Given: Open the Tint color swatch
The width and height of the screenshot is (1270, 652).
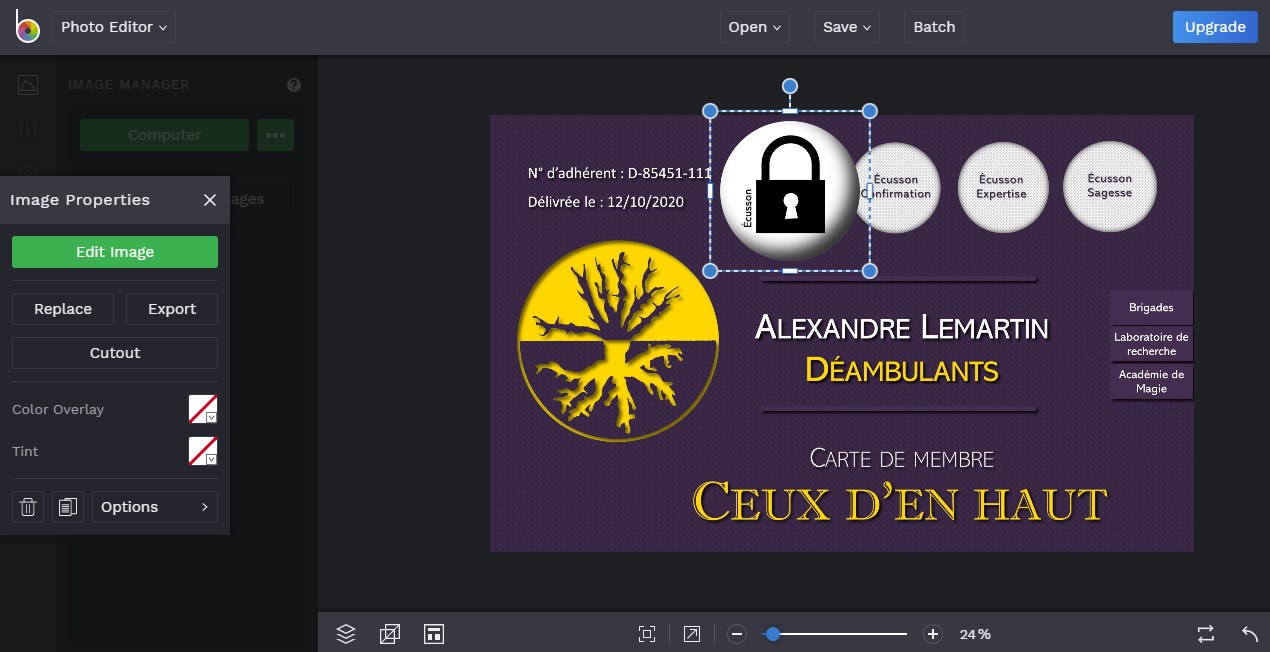Looking at the screenshot, I should tap(203, 451).
